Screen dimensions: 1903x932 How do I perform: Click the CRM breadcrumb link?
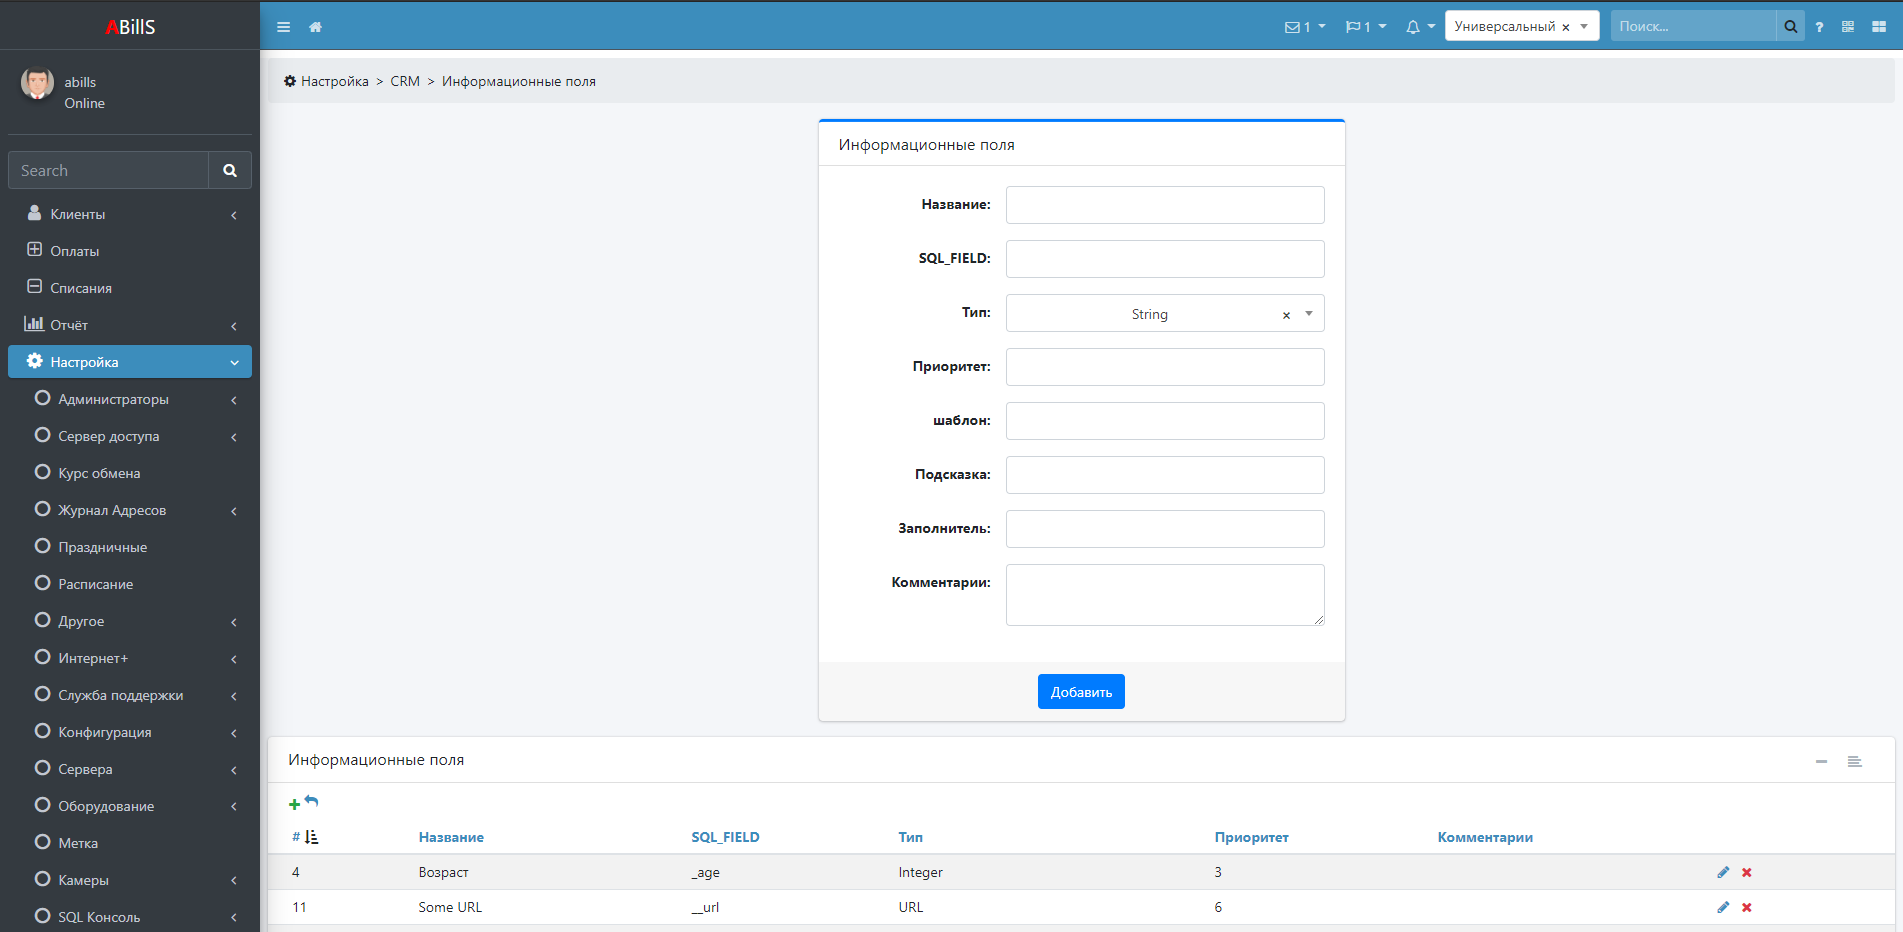click(x=405, y=81)
